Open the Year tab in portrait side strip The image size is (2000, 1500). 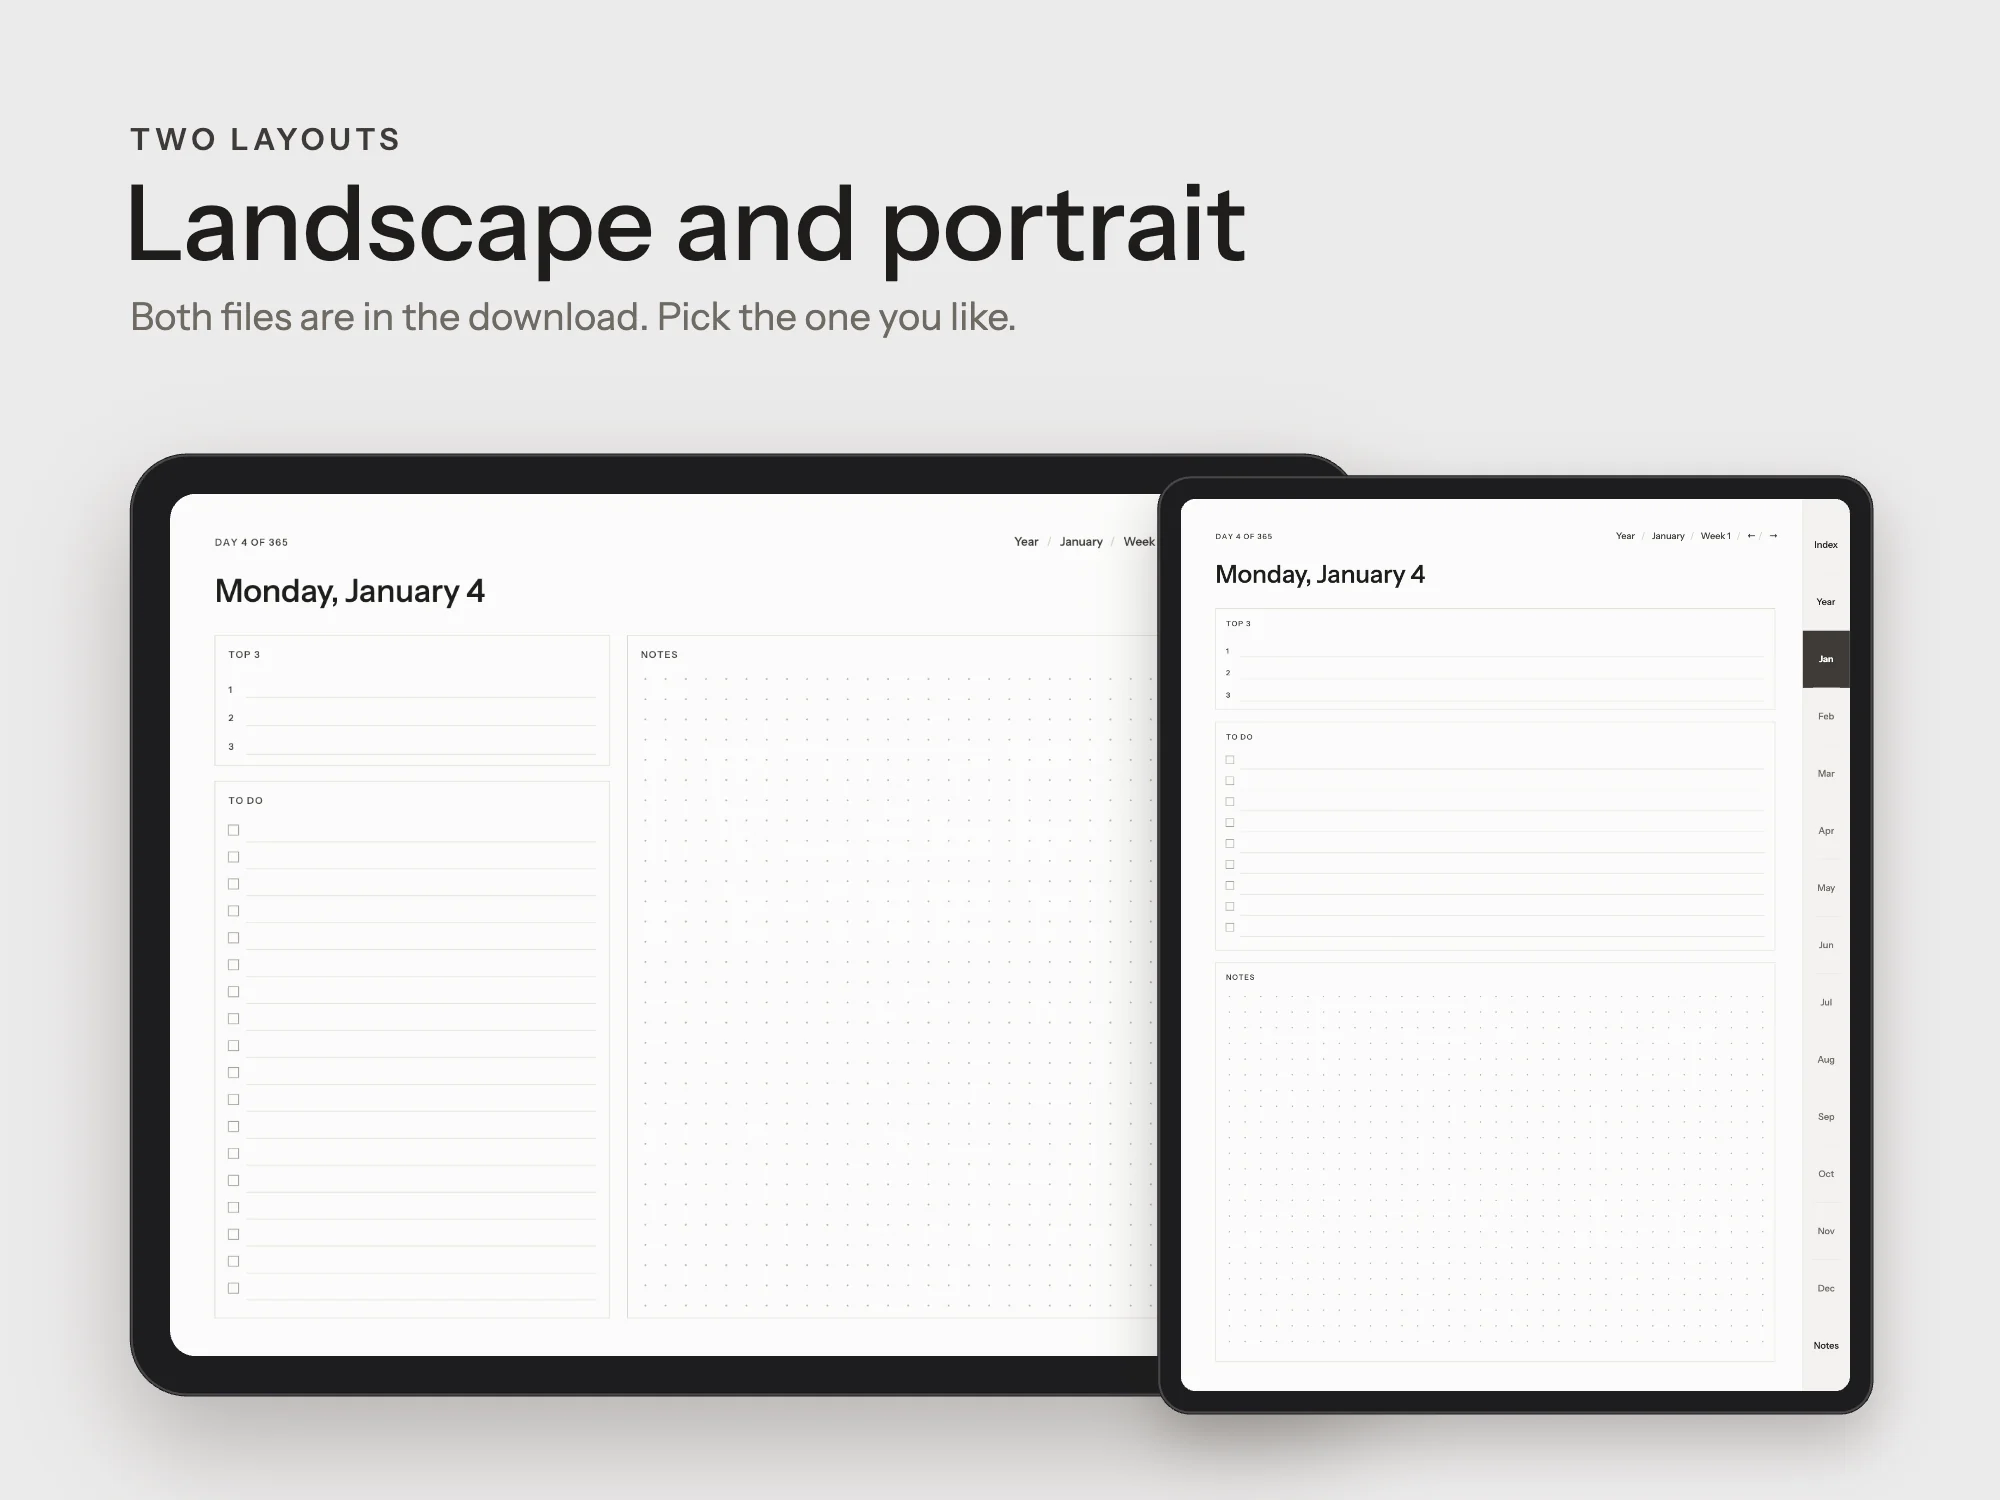(1826, 602)
